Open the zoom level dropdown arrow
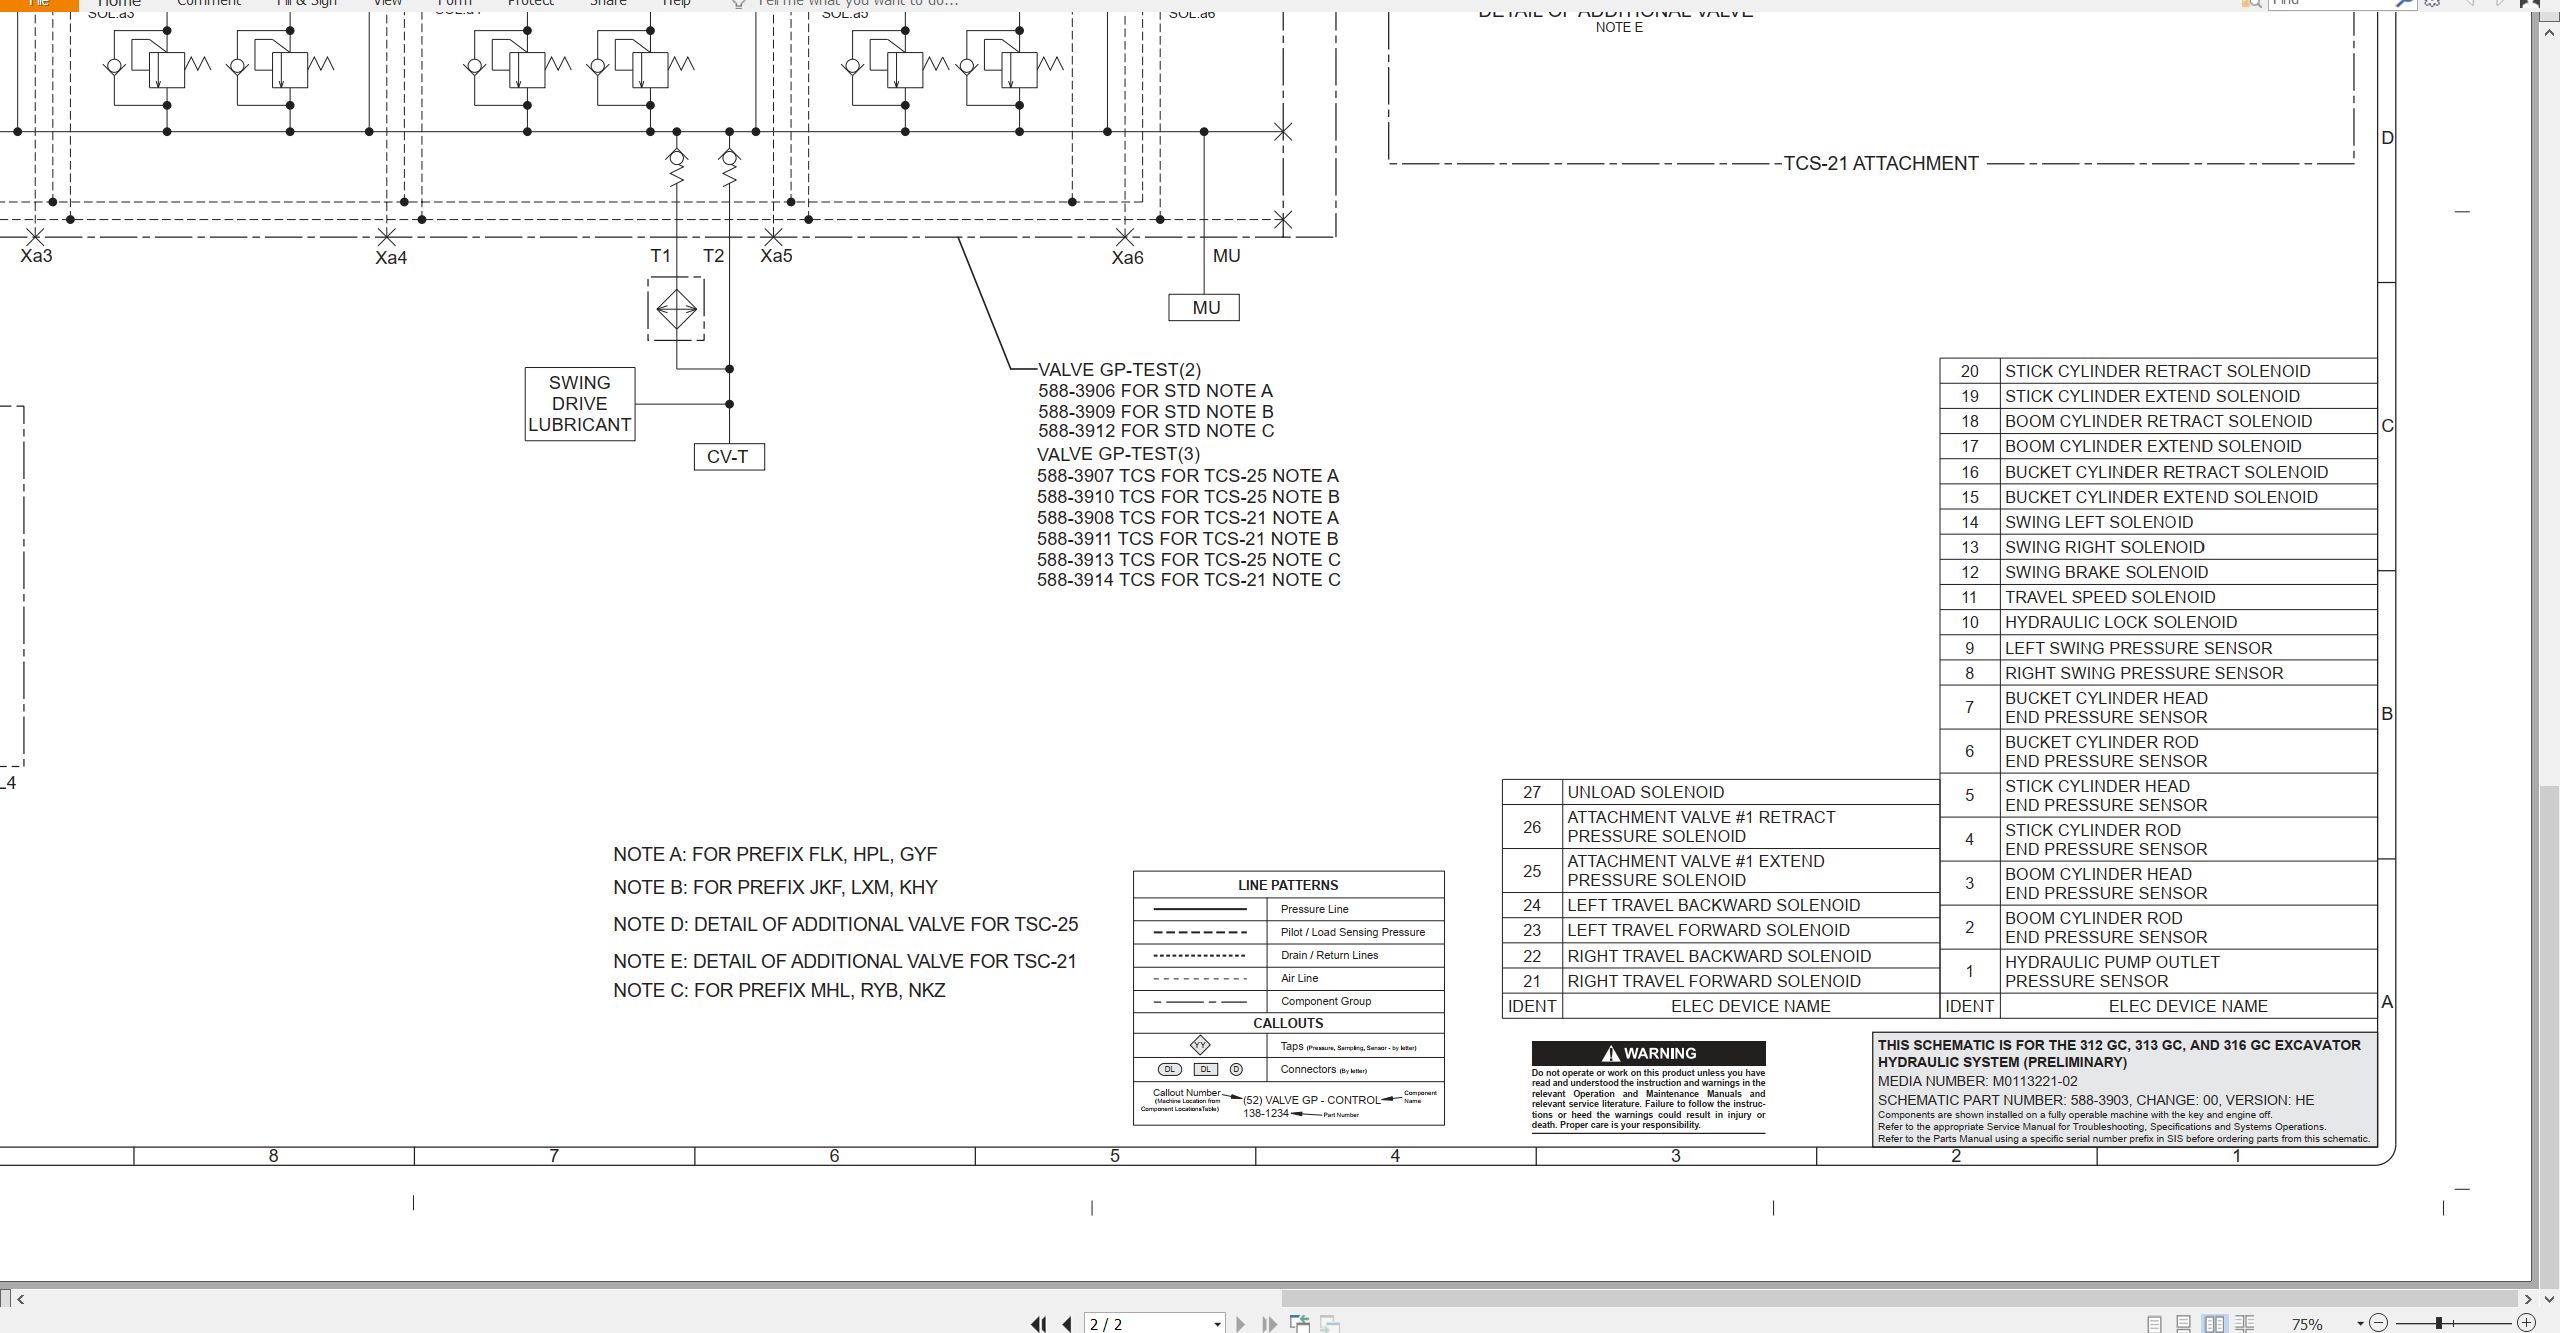This screenshot has height=1333, width=2560. coord(2360,1324)
